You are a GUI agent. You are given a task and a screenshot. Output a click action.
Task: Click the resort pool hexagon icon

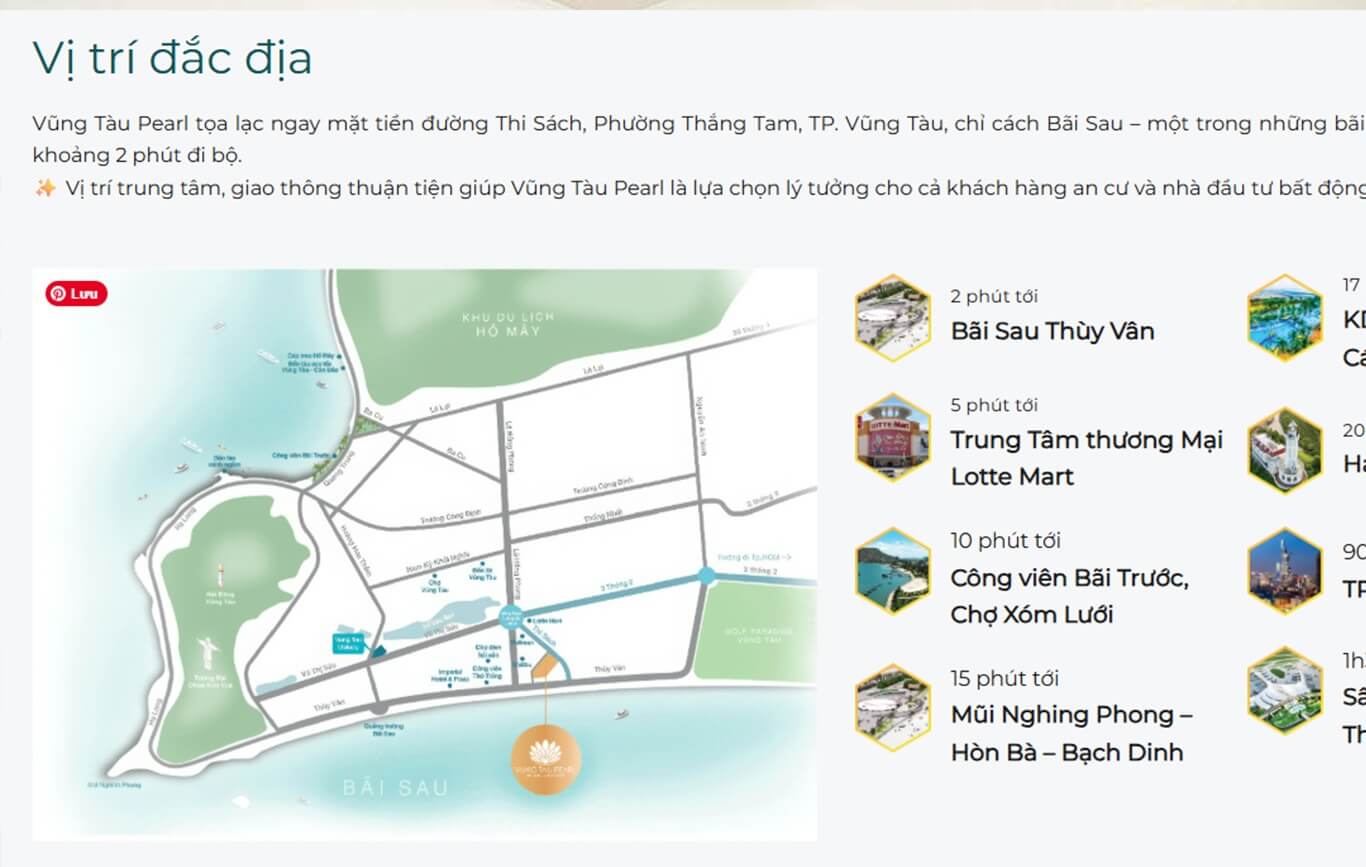click(x=1285, y=318)
